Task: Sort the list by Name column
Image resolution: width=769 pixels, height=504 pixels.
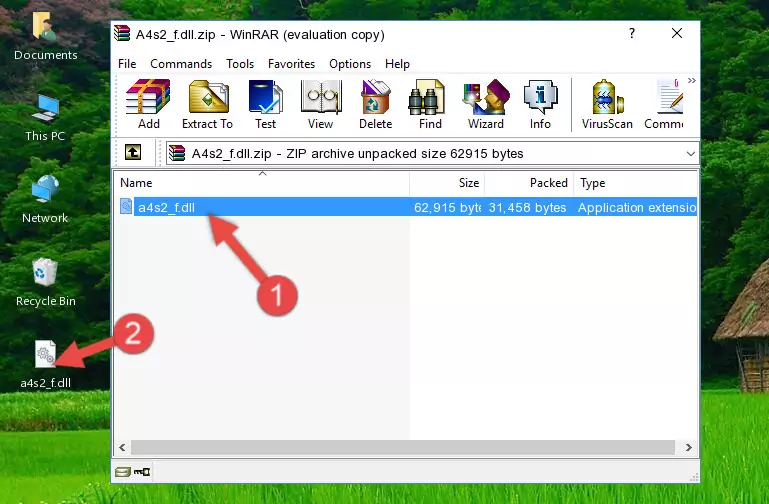Action: pyautogui.click(x=262, y=183)
